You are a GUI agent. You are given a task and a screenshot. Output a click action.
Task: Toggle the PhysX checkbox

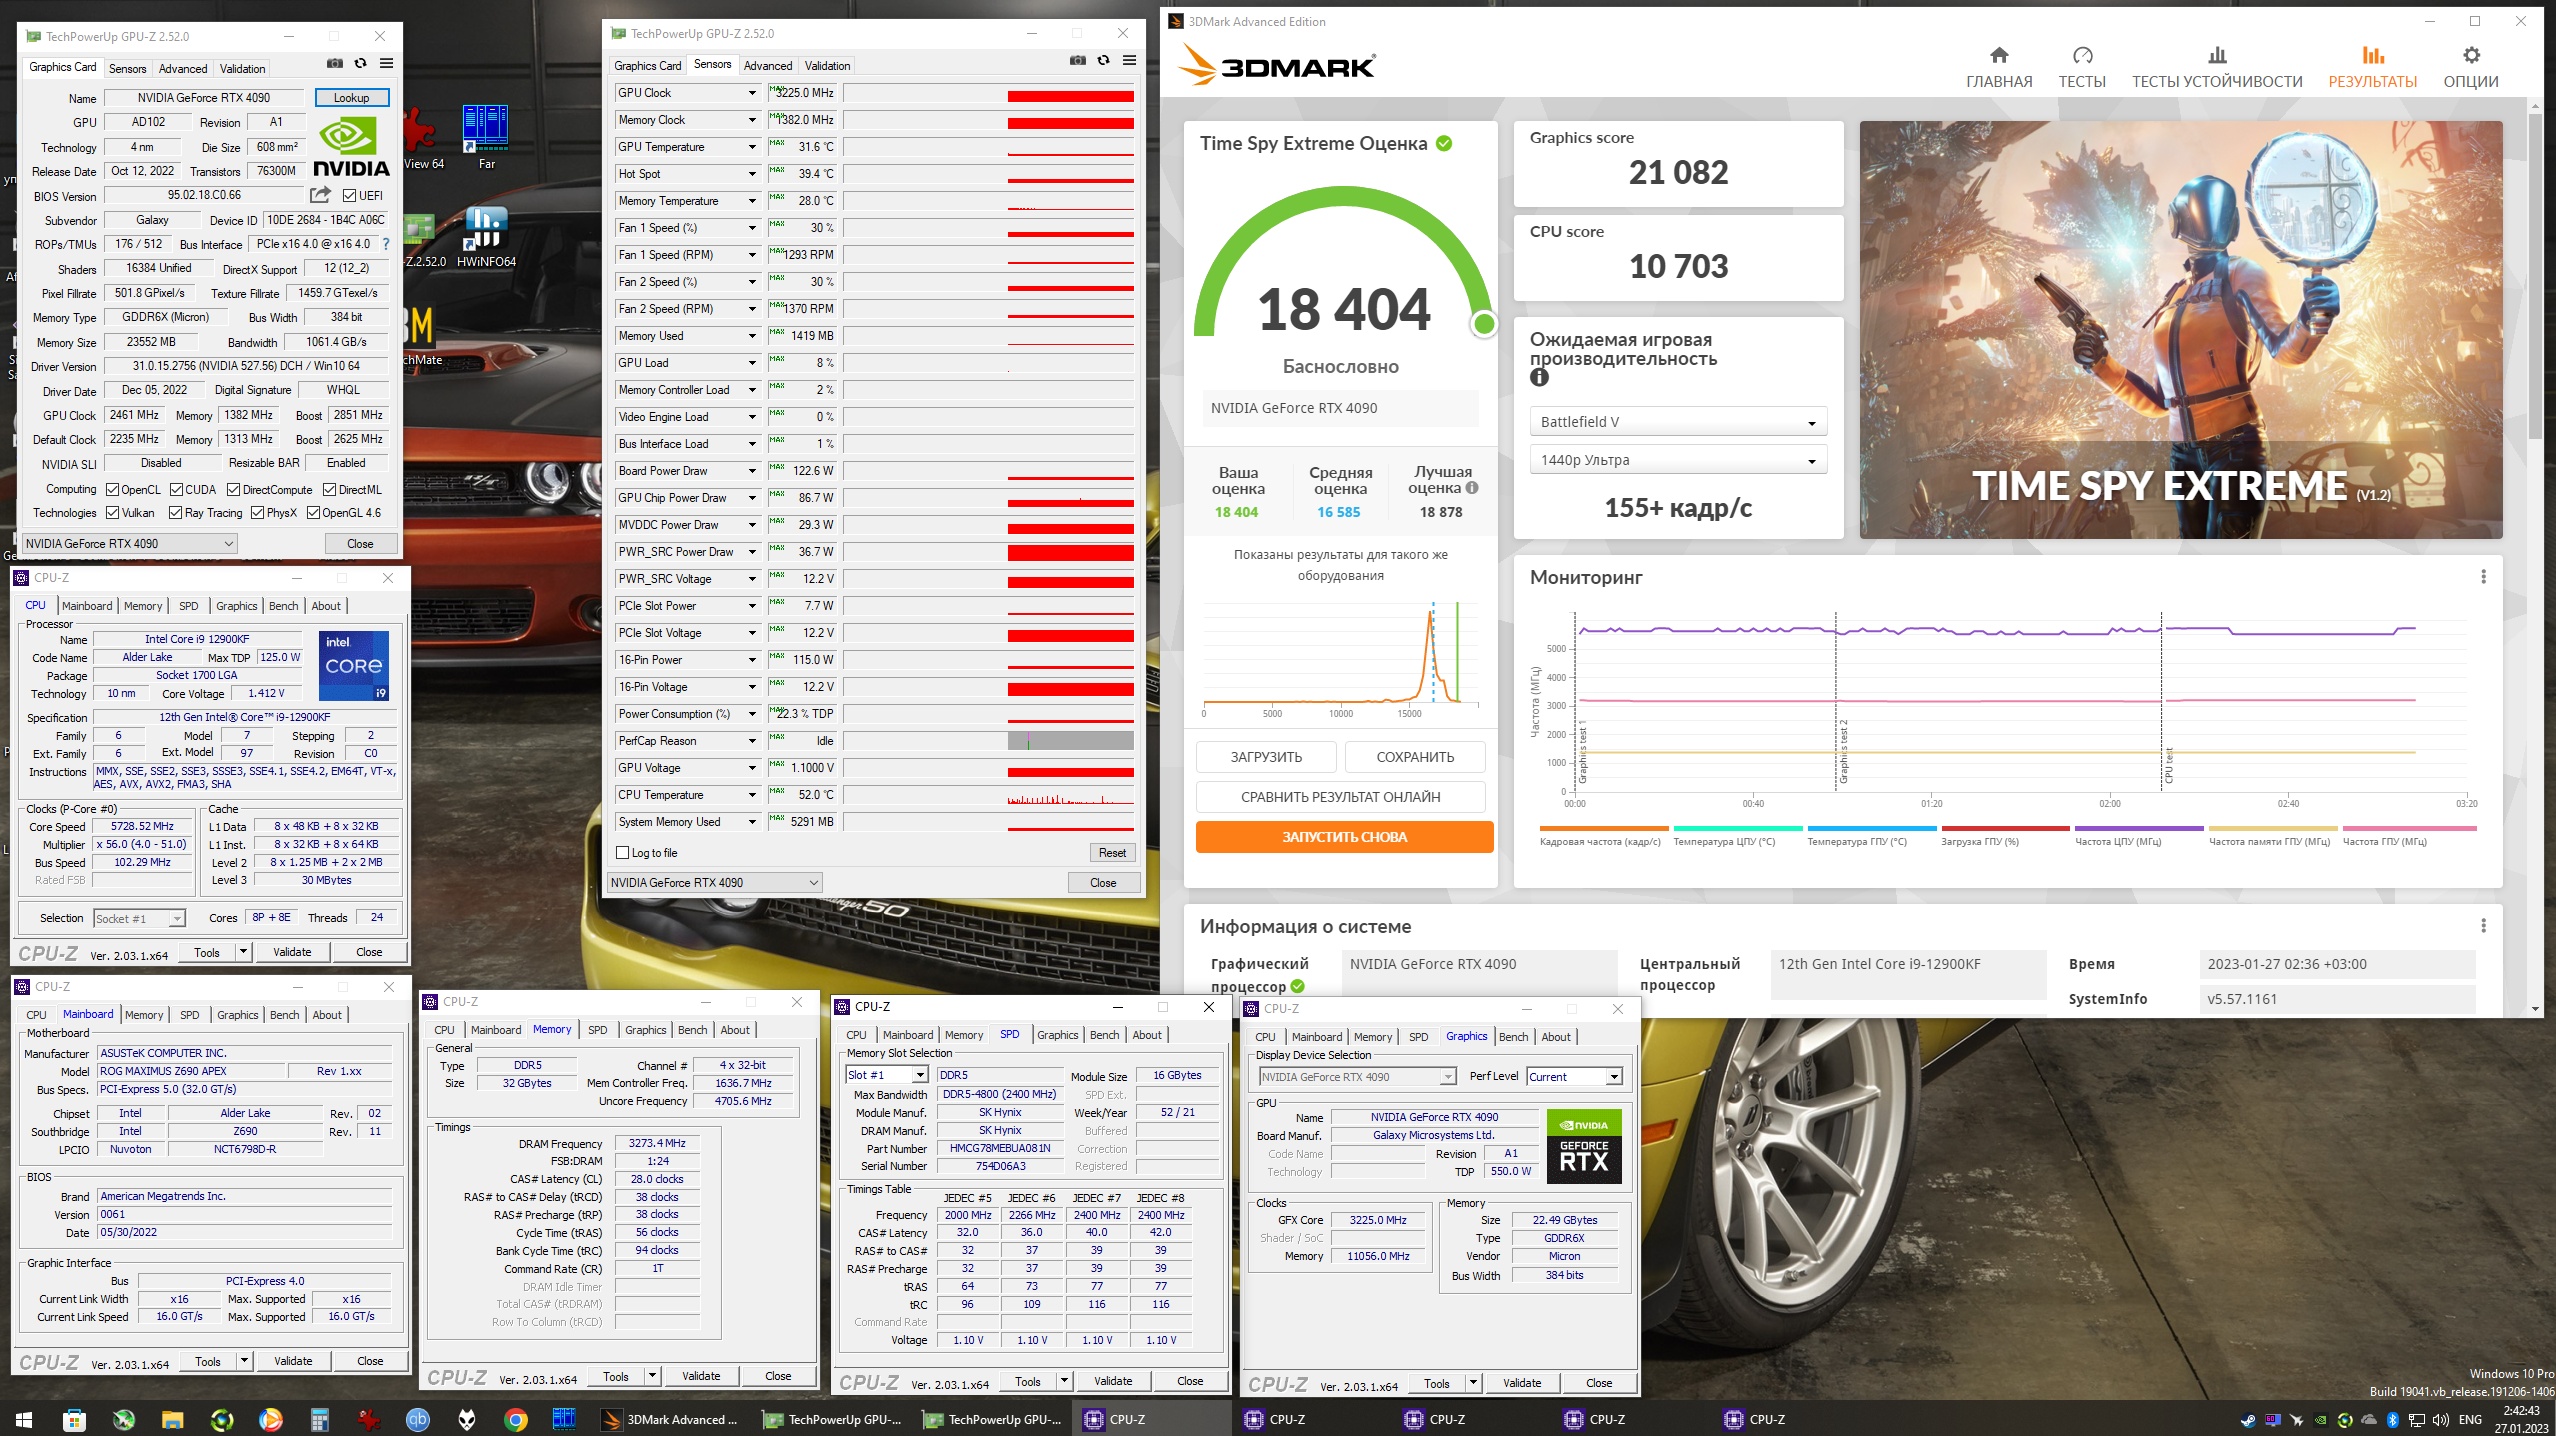[x=257, y=513]
